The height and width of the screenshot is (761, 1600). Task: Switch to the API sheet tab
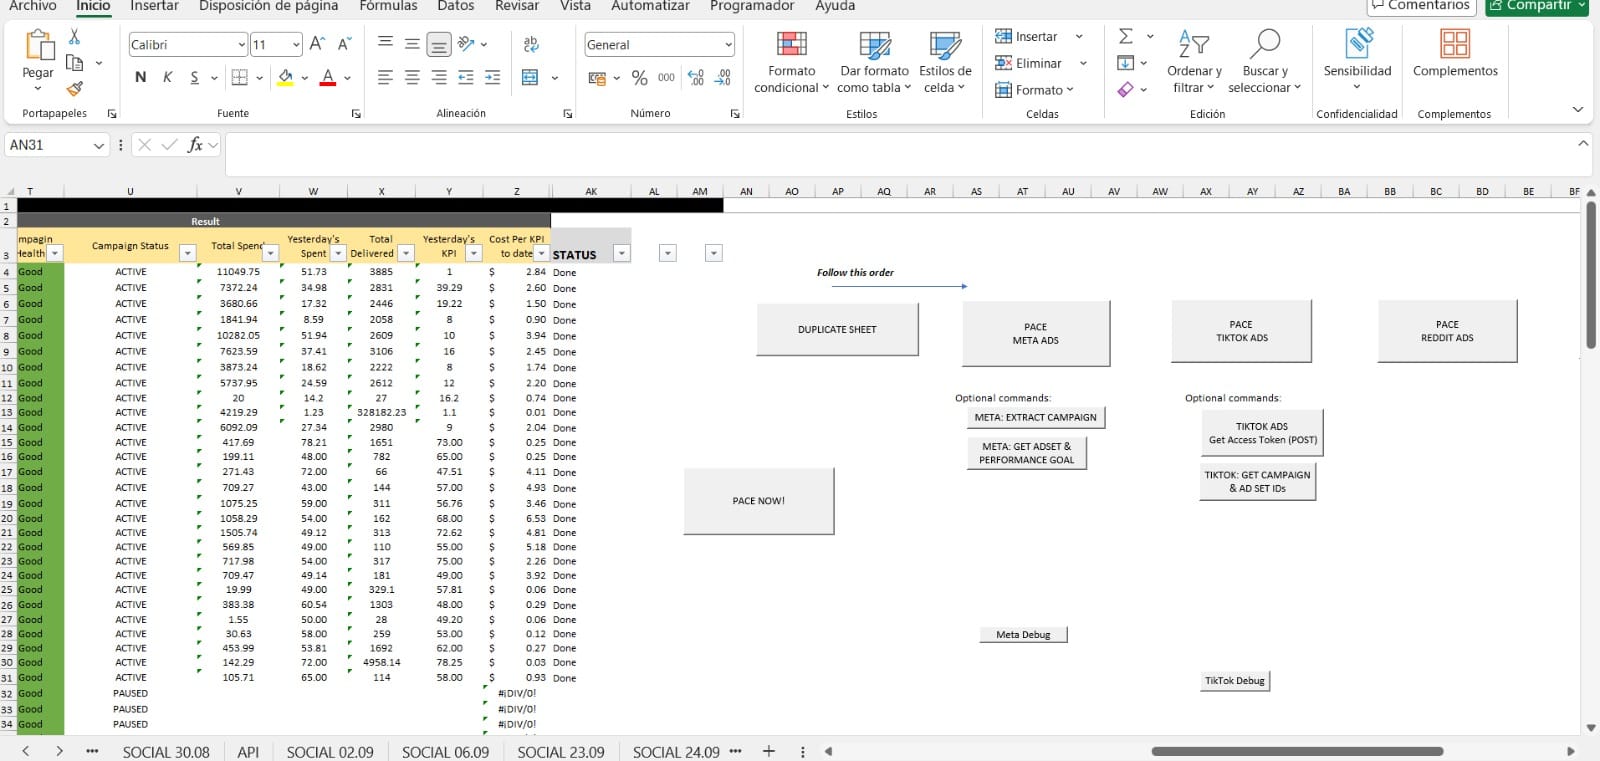tap(248, 752)
